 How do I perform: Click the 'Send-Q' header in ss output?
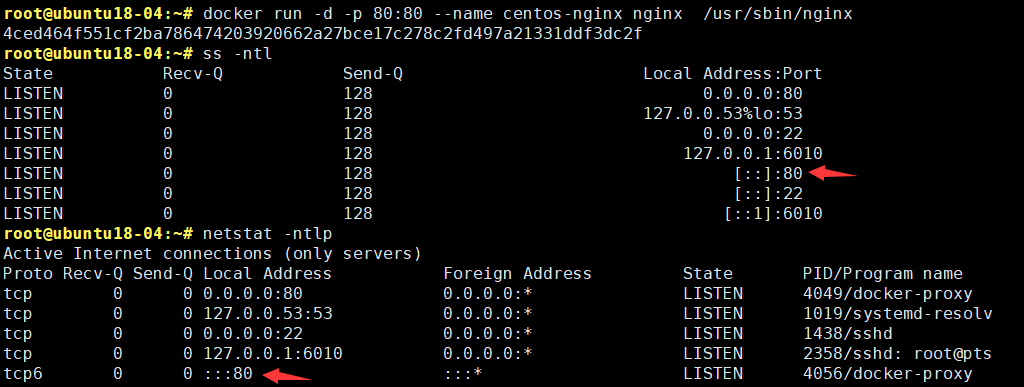(372, 74)
